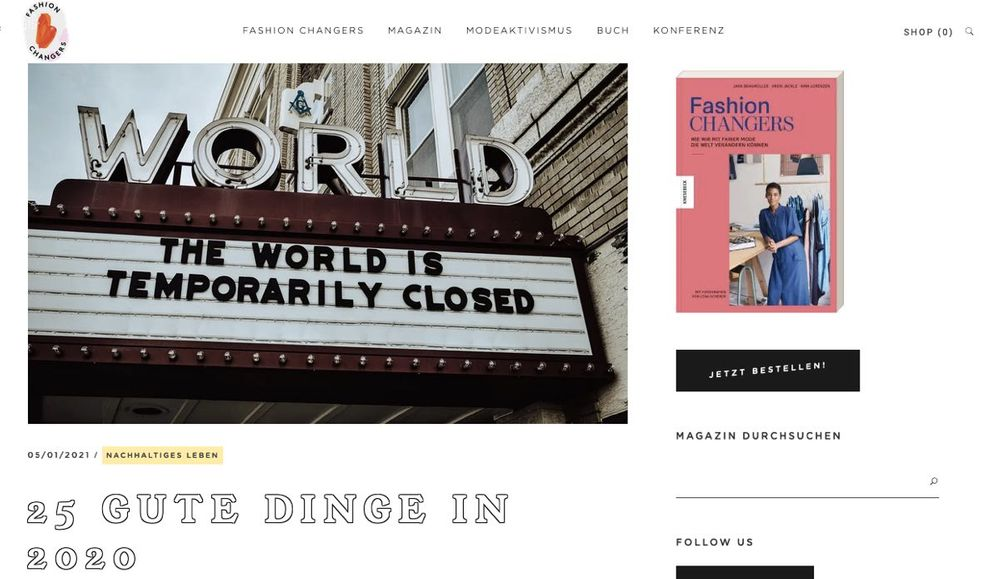The image size is (1000, 579).
Task: Open search via top-right magnifier icon
Action: pyautogui.click(x=969, y=31)
